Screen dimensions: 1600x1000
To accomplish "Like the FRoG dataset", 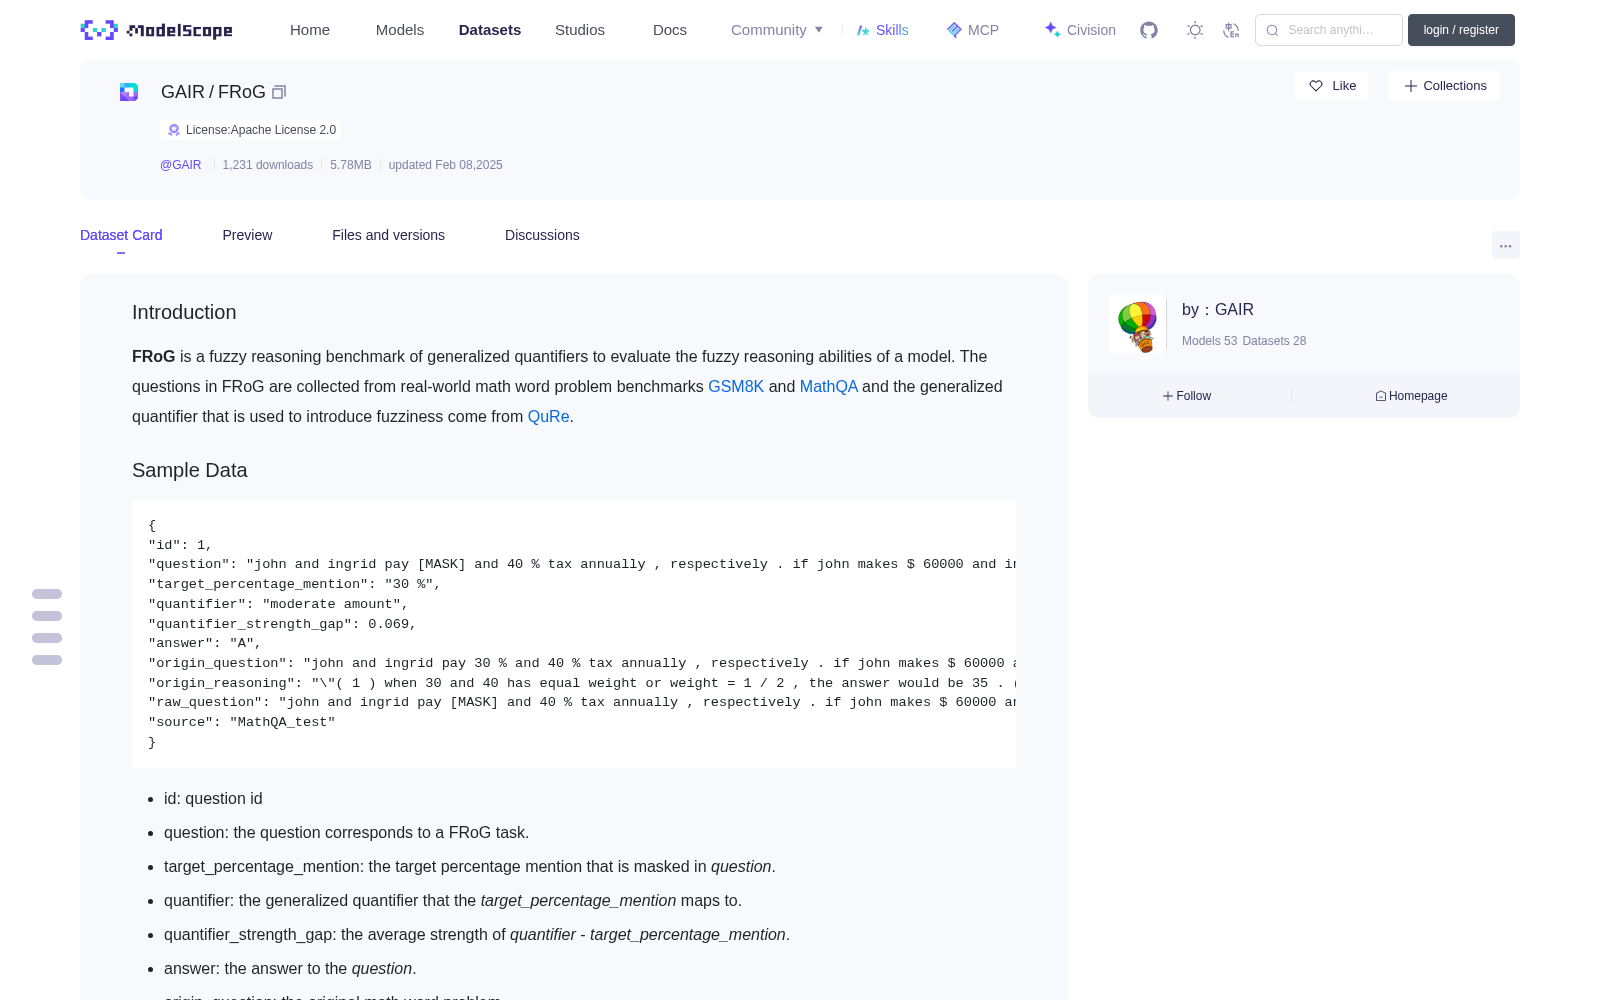I will (x=1331, y=86).
